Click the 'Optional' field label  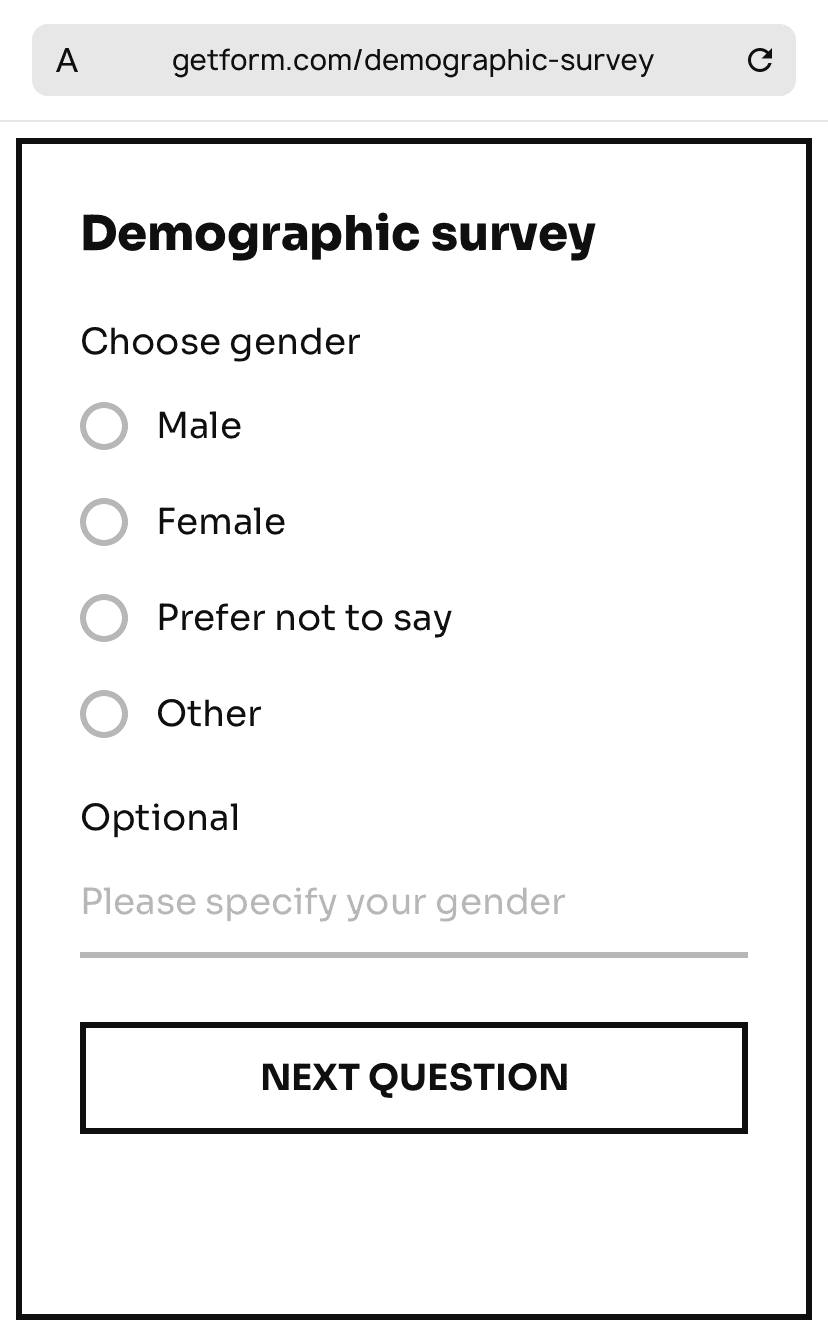pos(160,818)
